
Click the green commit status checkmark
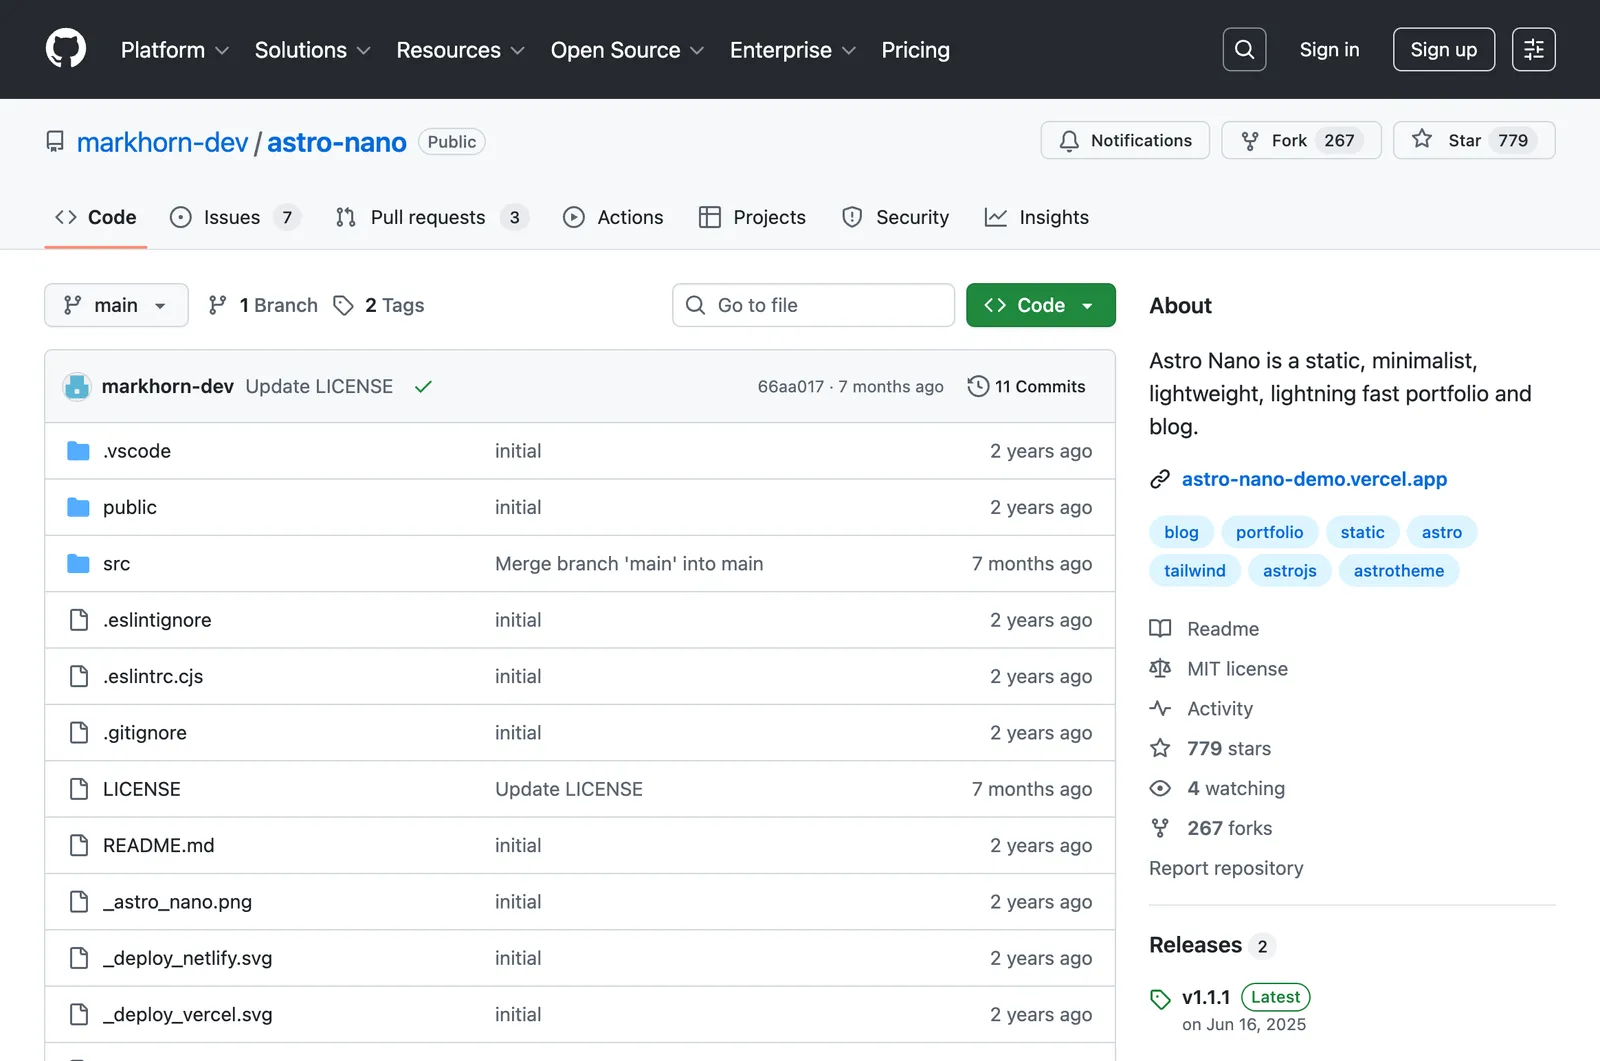click(423, 386)
